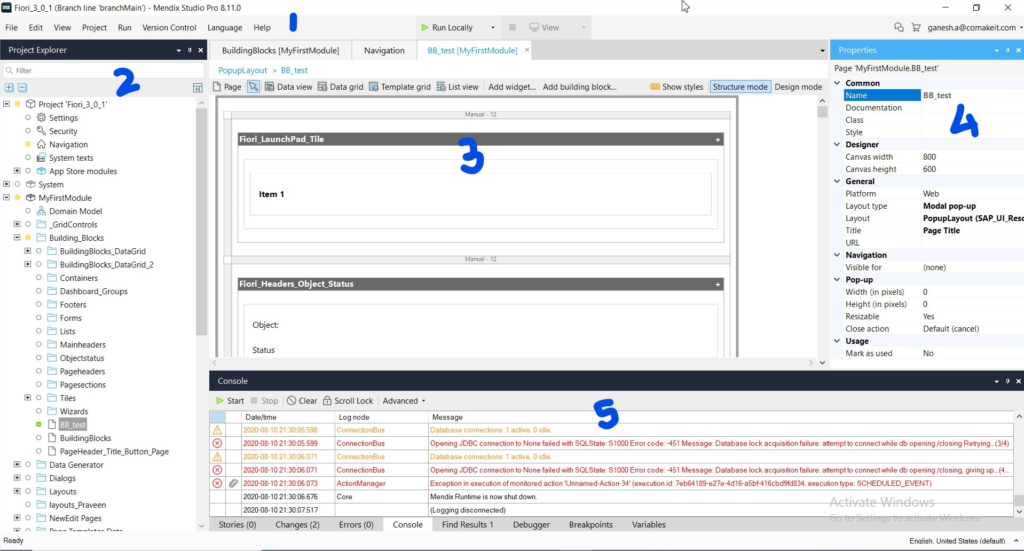Open the Language menu
The width and height of the screenshot is (1024, 551).
coord(225,27)
